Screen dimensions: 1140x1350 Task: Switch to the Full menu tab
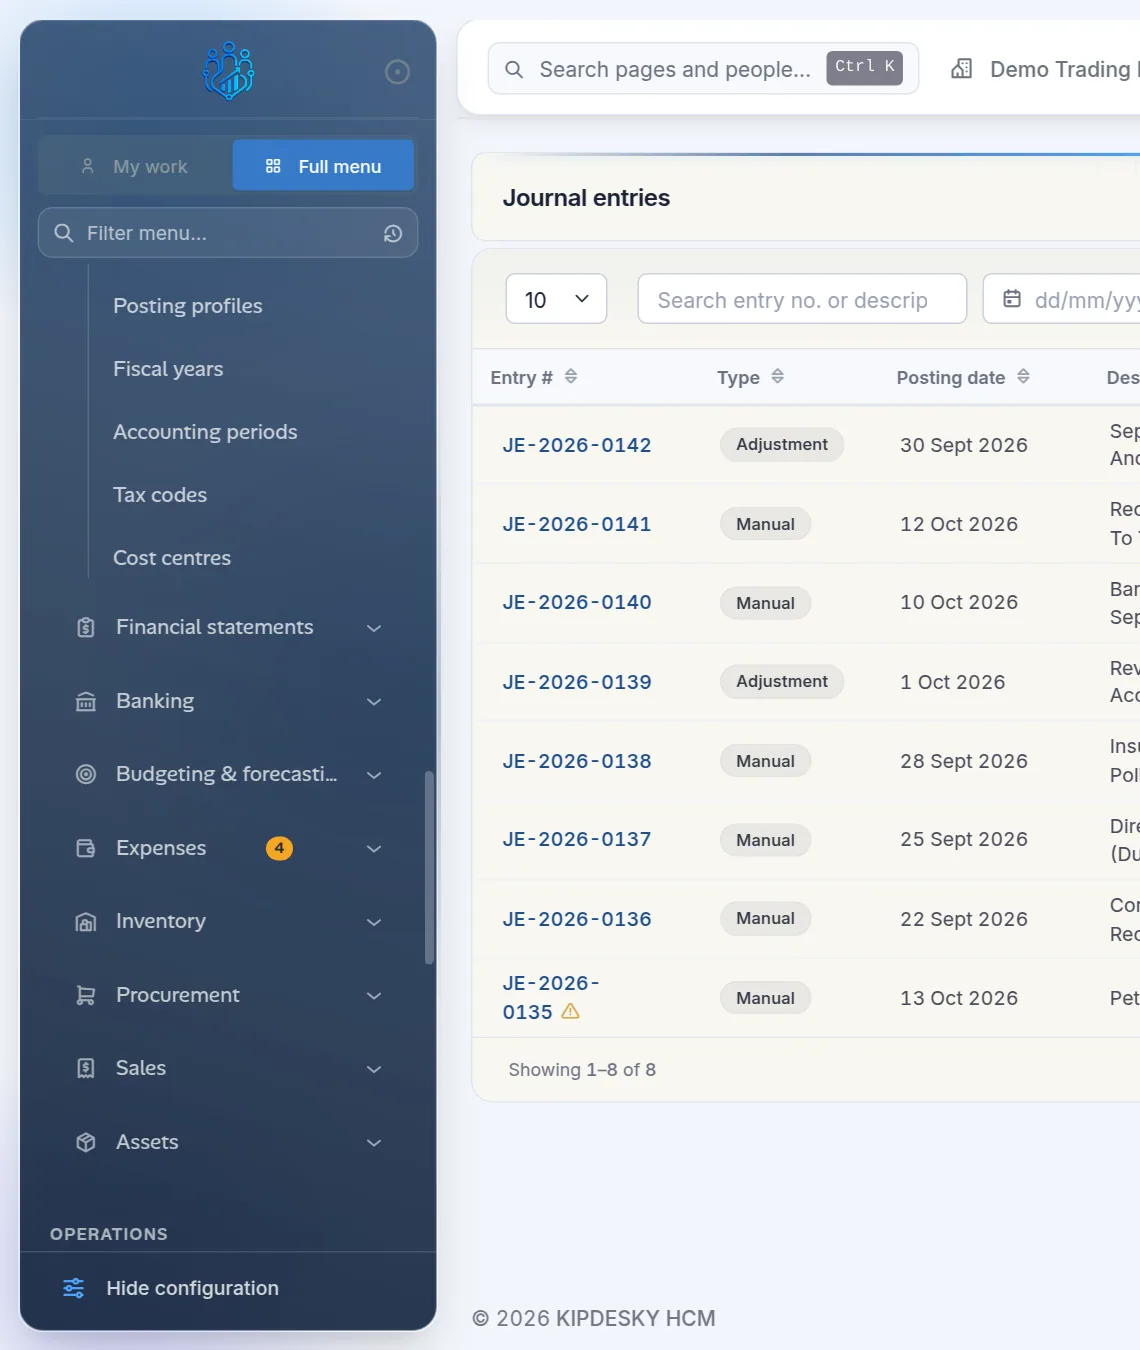point(323,165)
